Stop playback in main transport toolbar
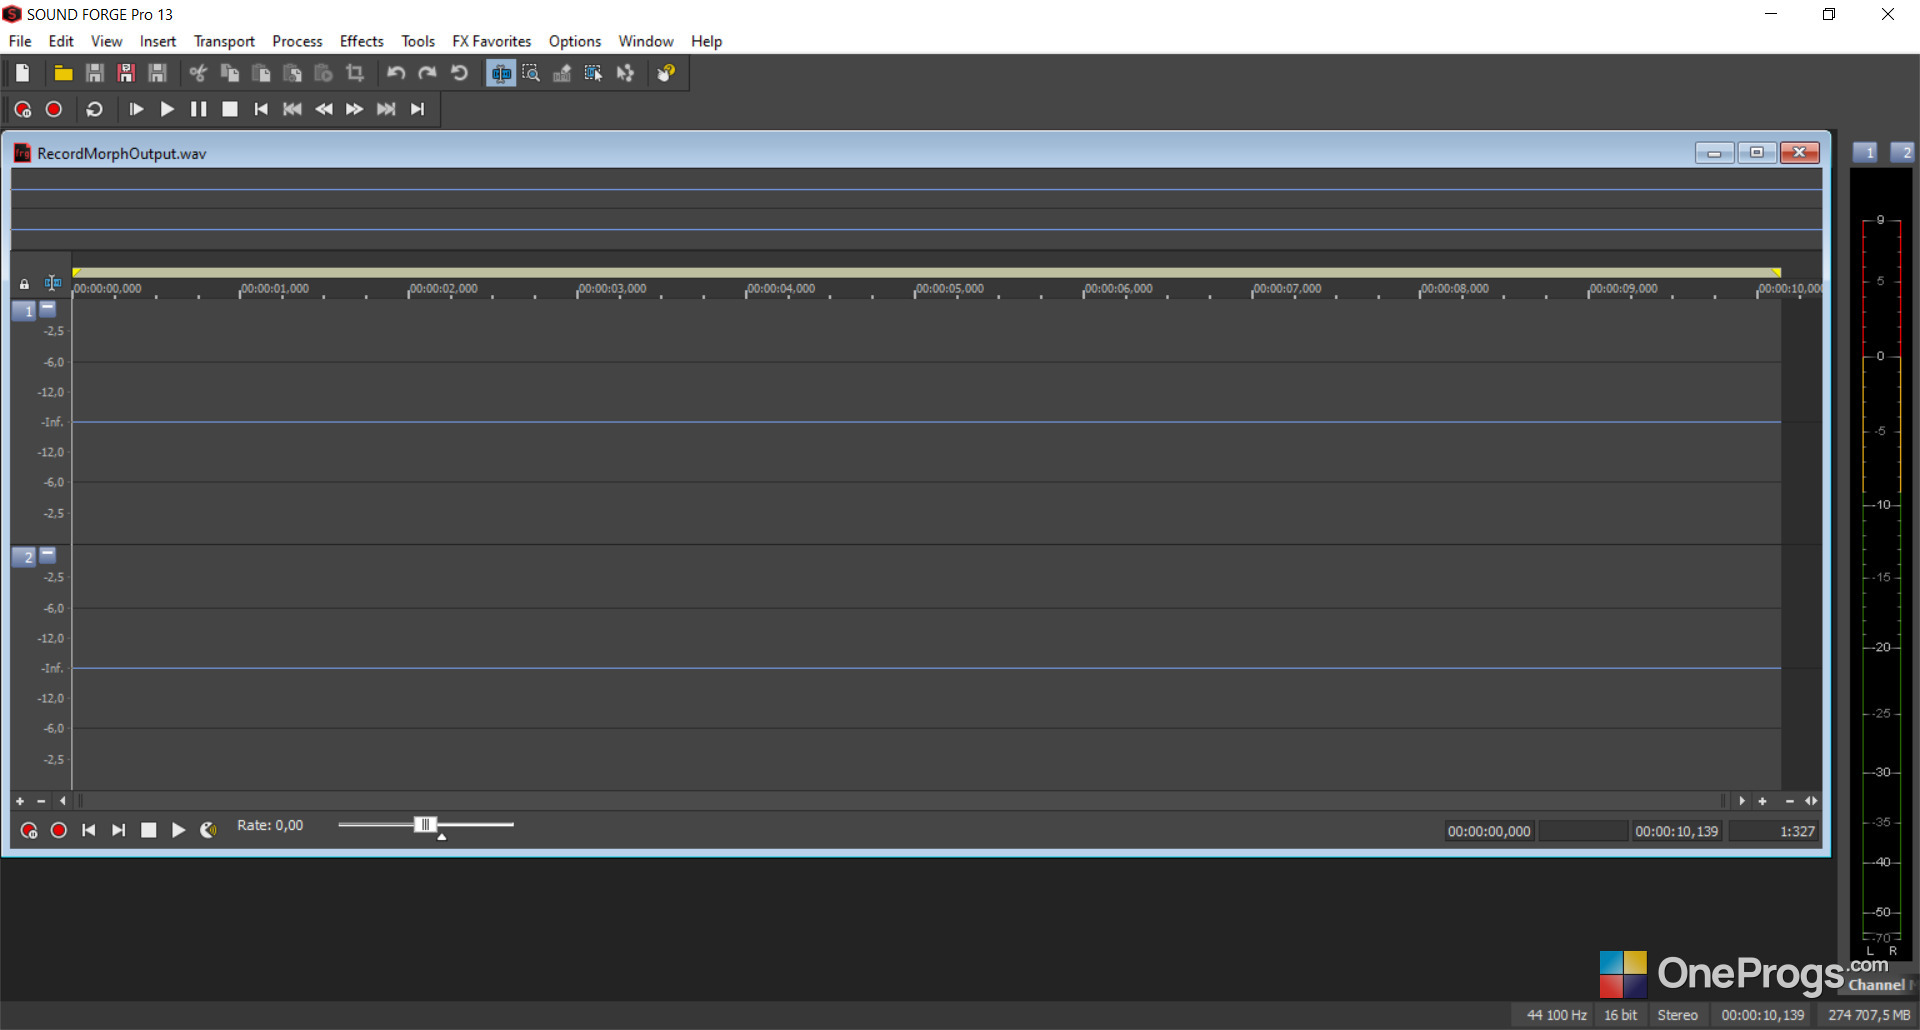This screenshot has width=1920, height=1030. click(x=230, y=109)
